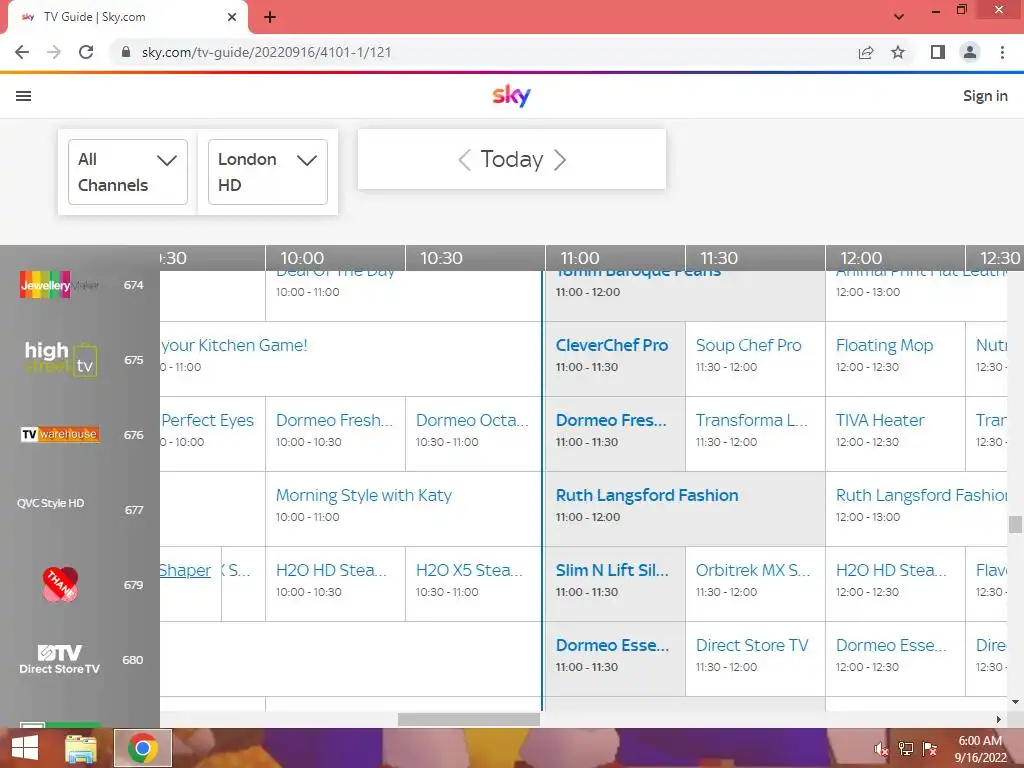Viewport: 1024px width, 768px height.
Task: Open Chrome profile menu
Action: [970, 52]
